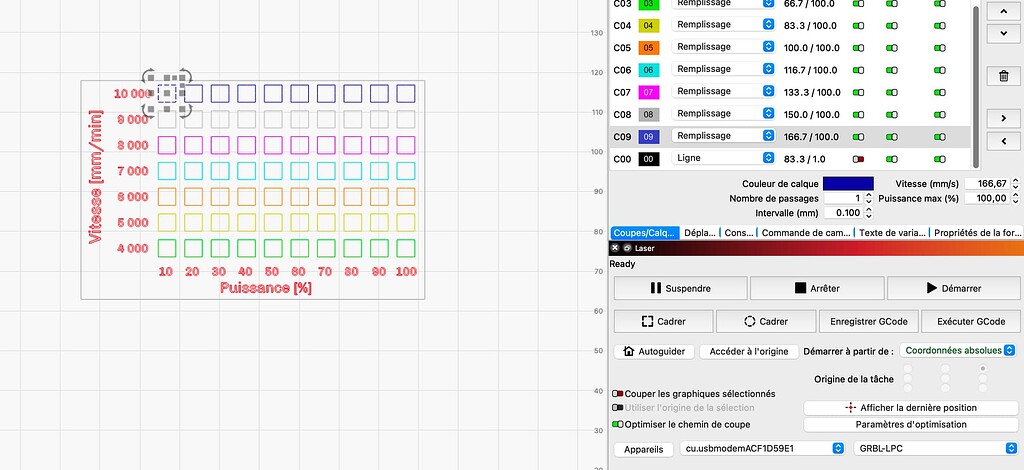Move layer up with the up-arrow button
The width and height of the screenshot is (1024, 470).
pyautogui.click(x=1003, y=10)
